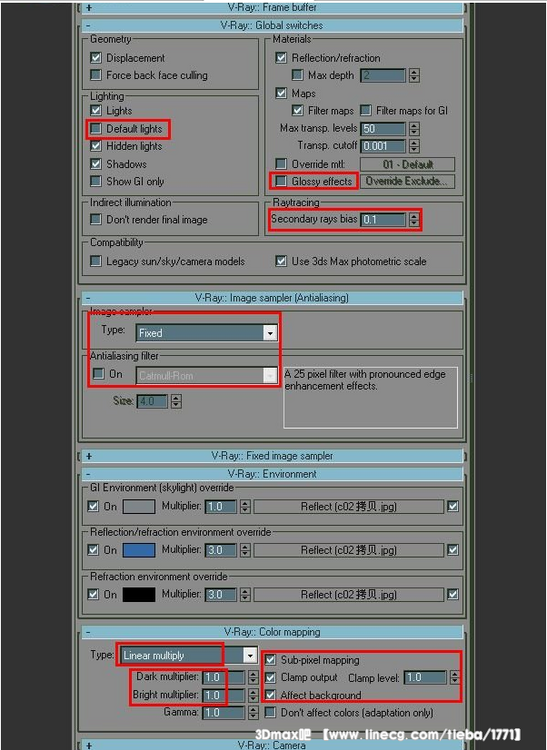Click the Gamma value field

(223, 713)
